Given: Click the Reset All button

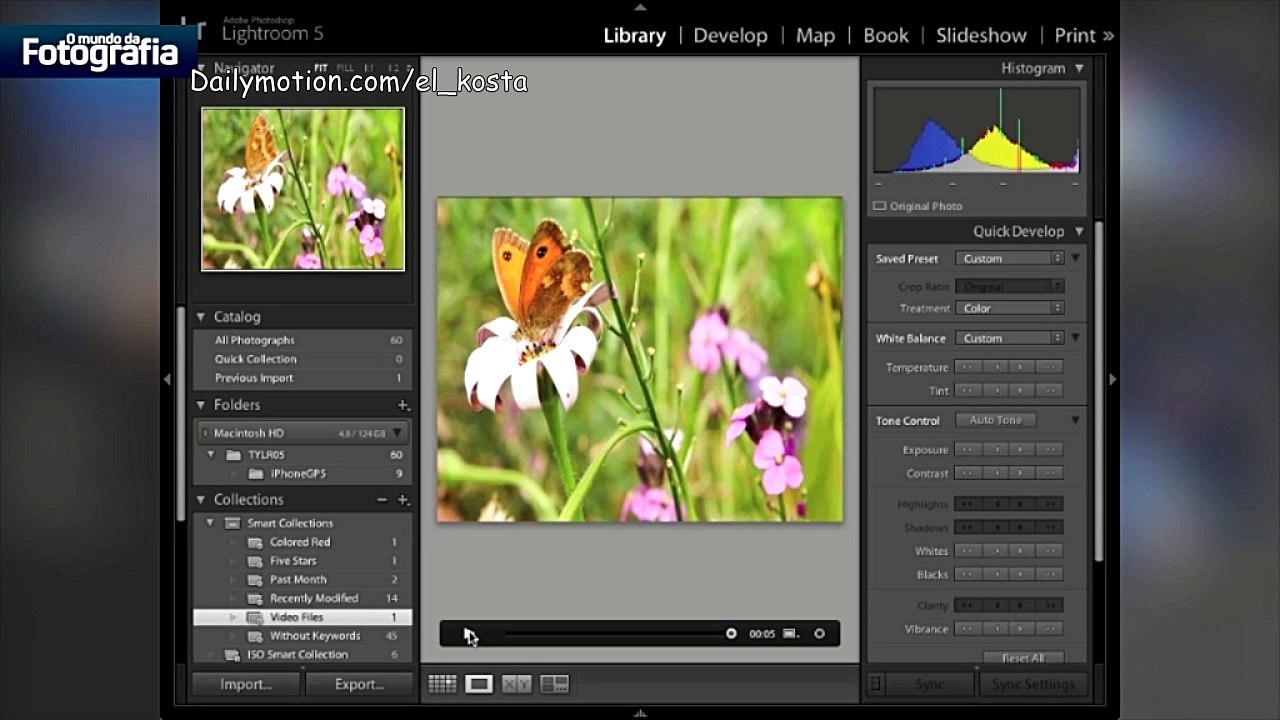Looking at the screenshot, I should (1022, 658).
